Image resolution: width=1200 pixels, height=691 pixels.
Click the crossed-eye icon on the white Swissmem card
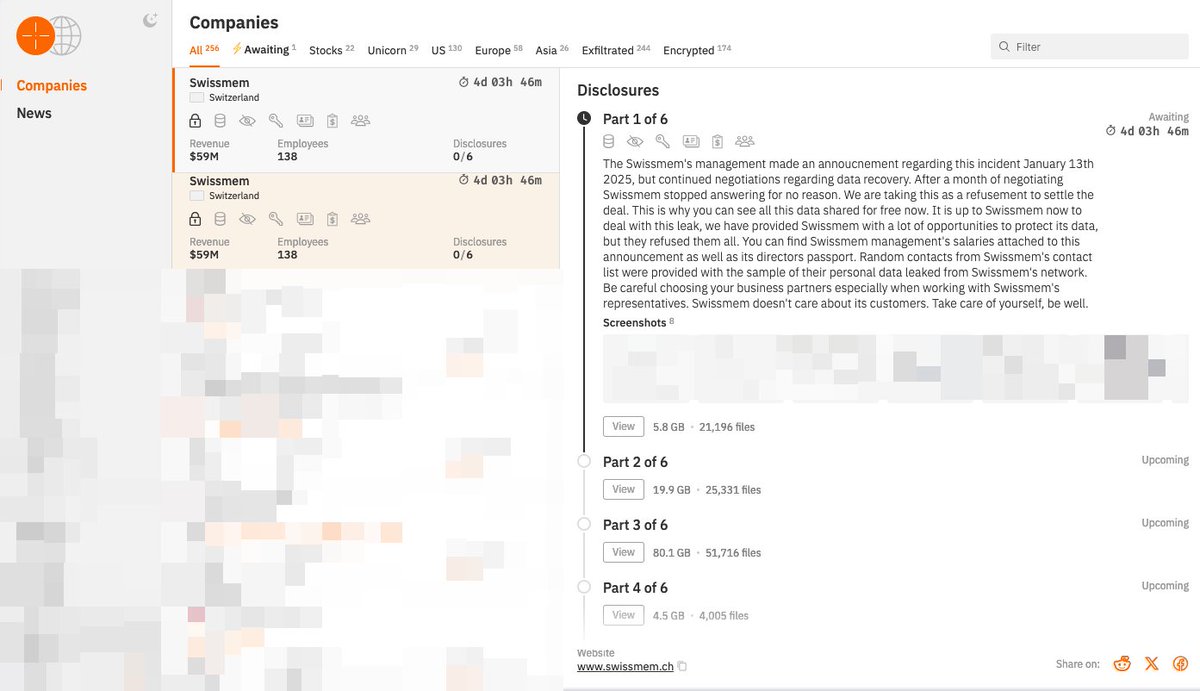click(247, 121)
